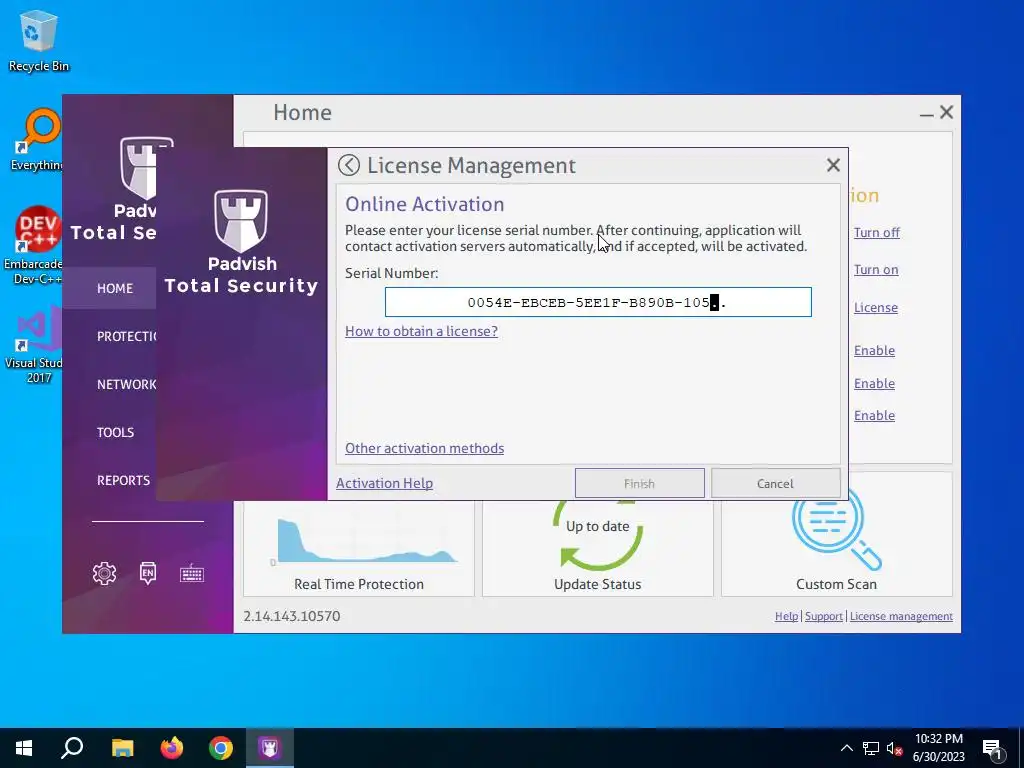Image resolution: width=1024 pixels, height=768 pixels.
Task: Open Visual Studio 2017 desktop shortcut
Action: (x=35, y=344)
